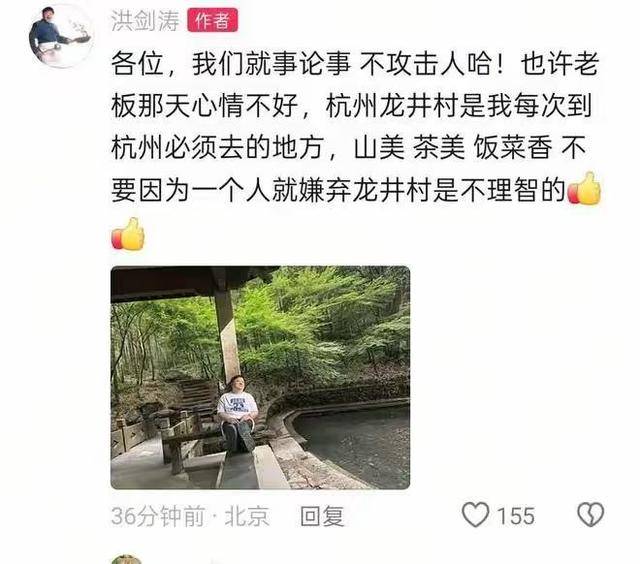
Task: Open the attached pavilion photo
Action: 260,377
